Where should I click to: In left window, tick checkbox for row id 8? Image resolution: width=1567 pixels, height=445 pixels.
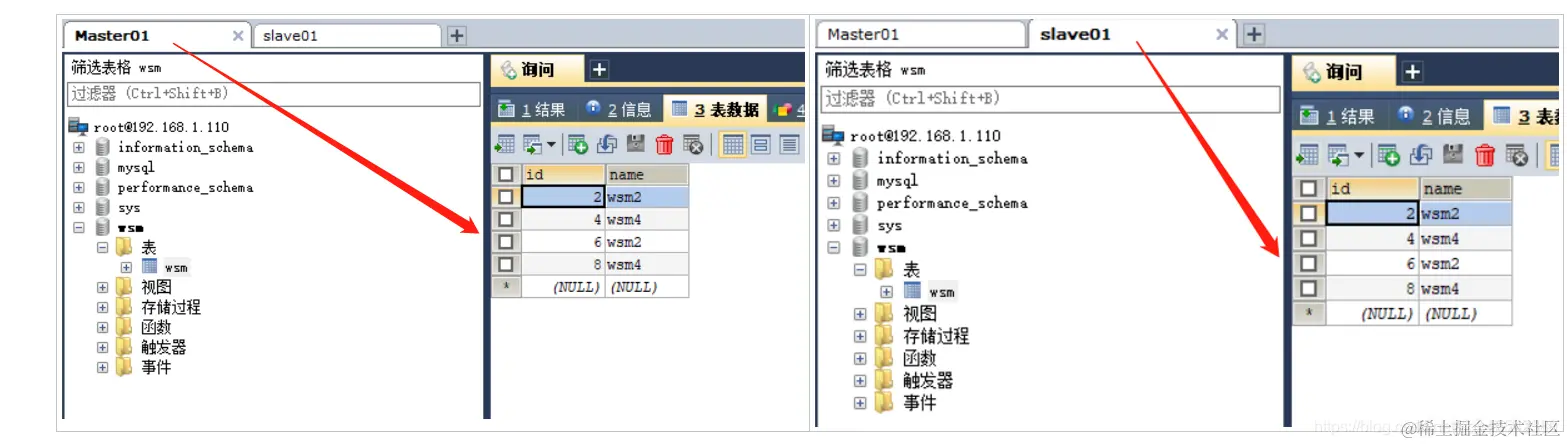click(x=506, y=264)
